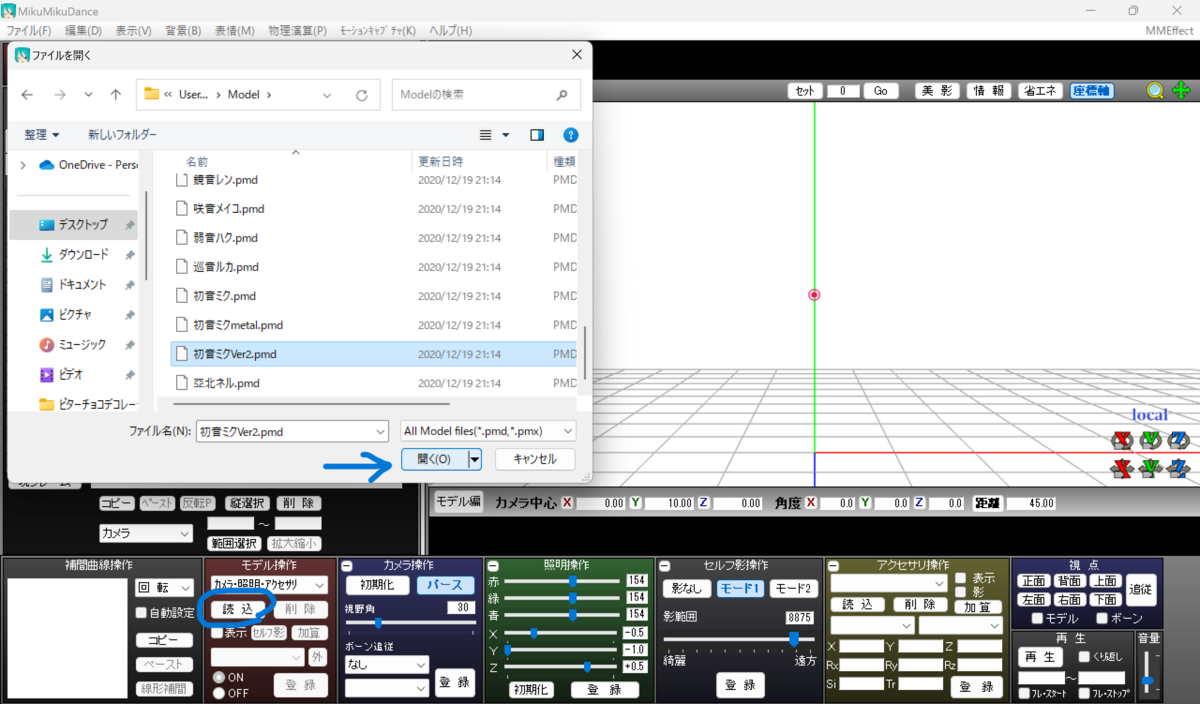
Task: Click 新しいフォルダー button
Action: (x=122, y=135)
